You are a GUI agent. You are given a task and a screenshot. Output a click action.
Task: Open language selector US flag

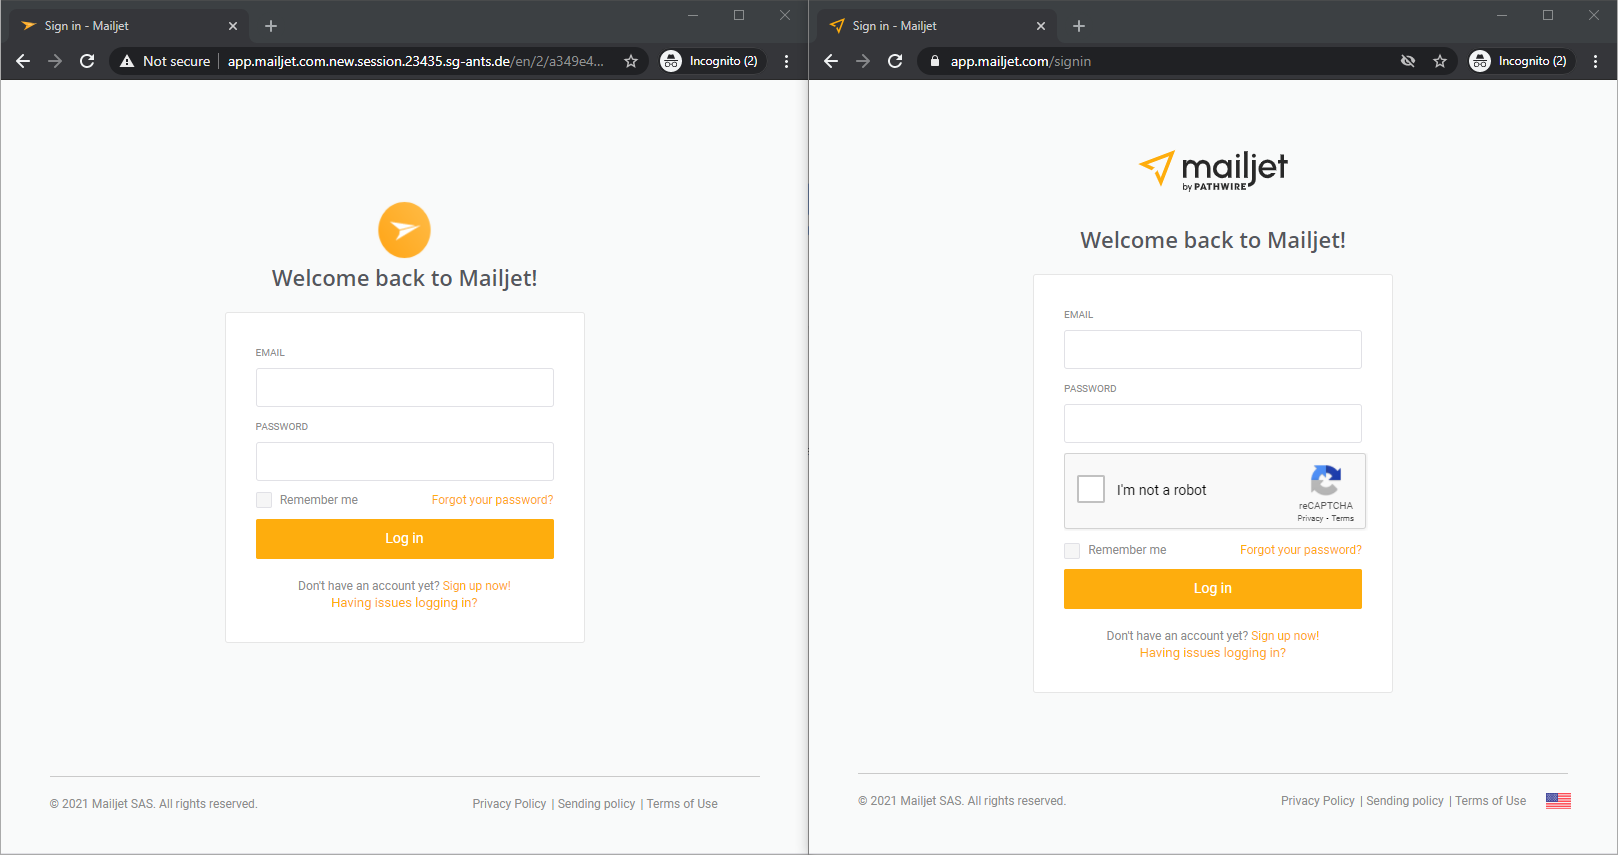1558,801
